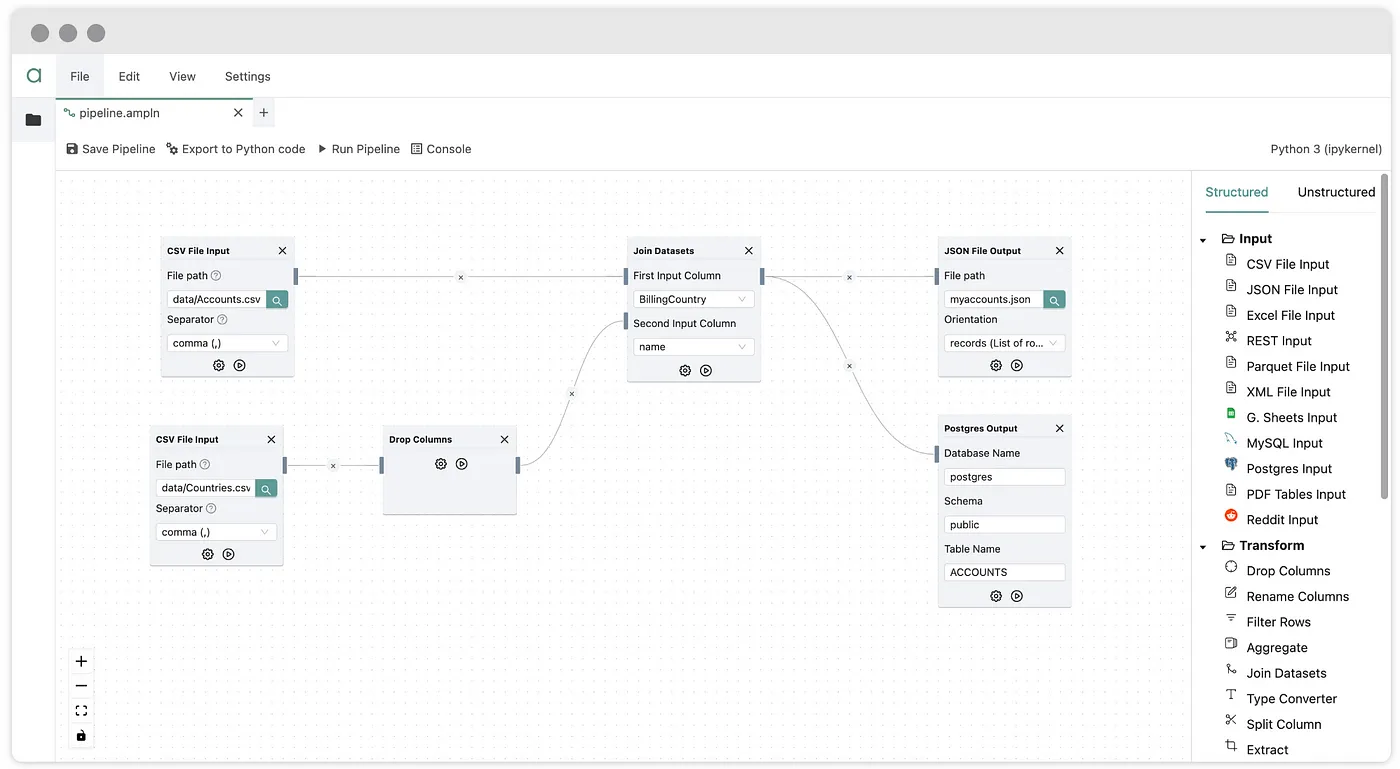This screenshot has height=769, width=1400.
Task: Run the Postgres Output node
Action: (1017, 596)
